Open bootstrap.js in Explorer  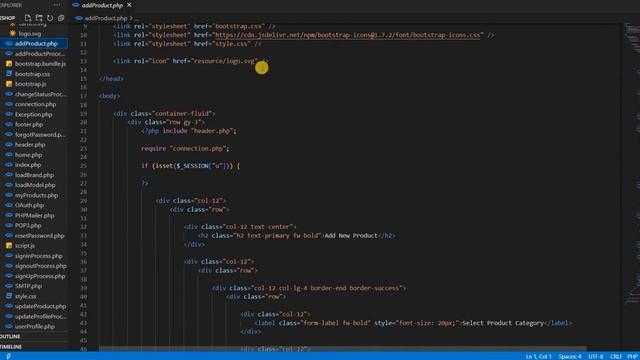click(30, 84)
